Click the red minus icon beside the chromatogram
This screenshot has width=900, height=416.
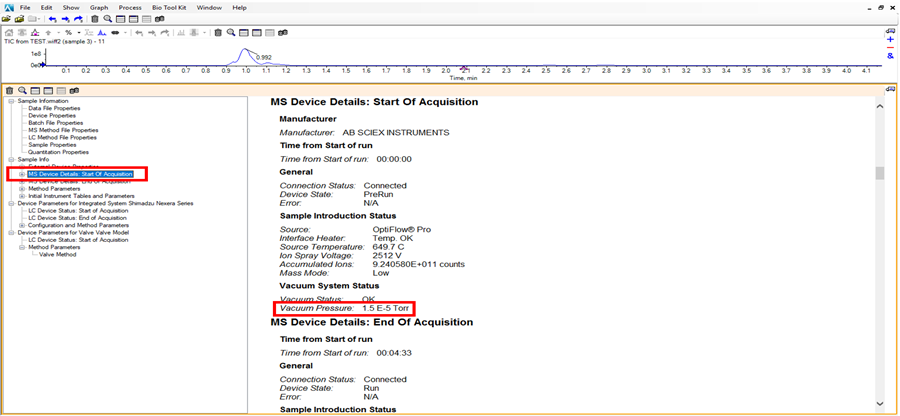click(x=890, y=48)
